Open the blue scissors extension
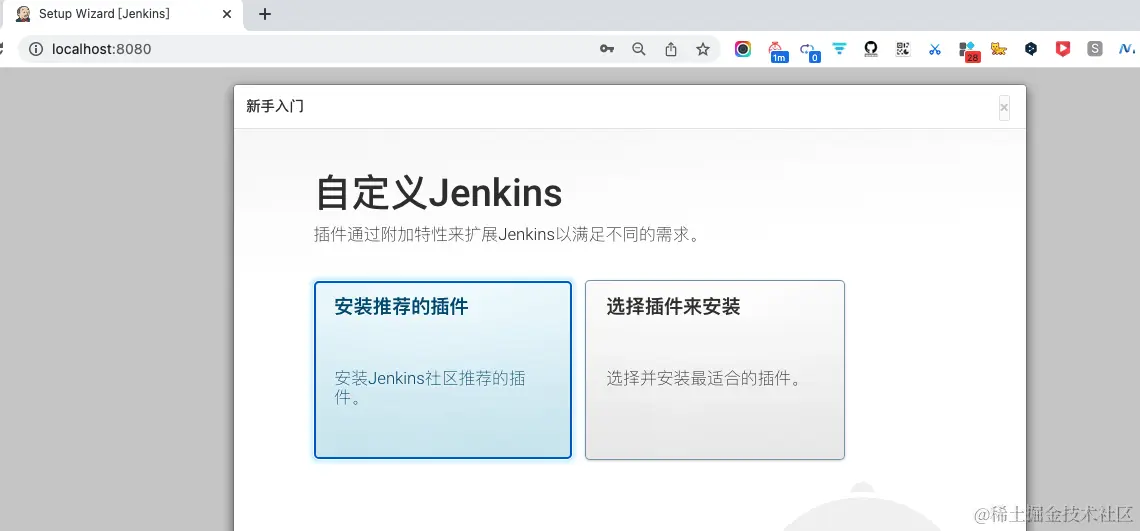 coord(935,49)
